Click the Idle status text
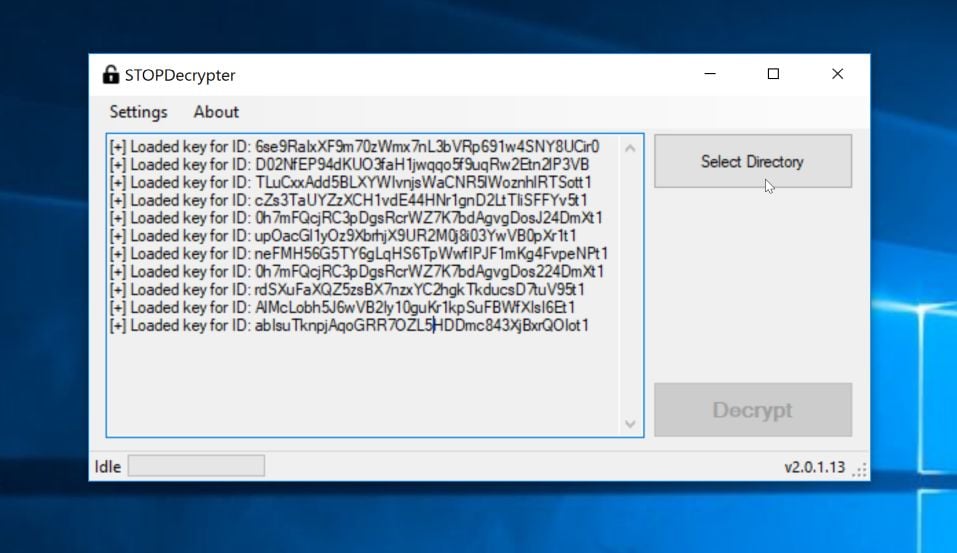This screenshot has height=553, width=957. click(107, 467)
